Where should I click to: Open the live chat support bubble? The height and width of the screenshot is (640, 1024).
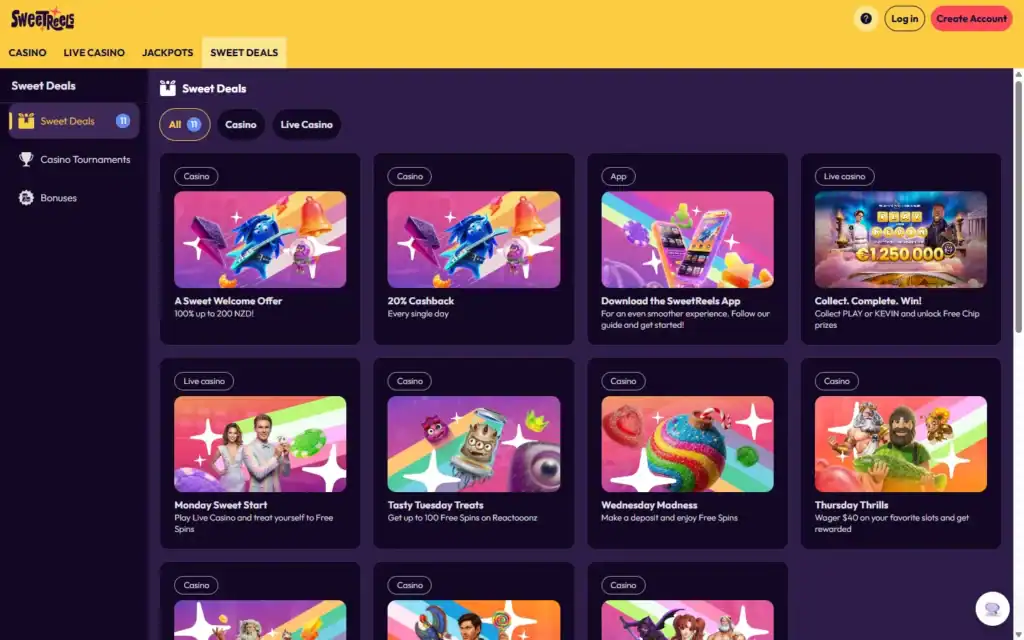[x=992, y=609]
